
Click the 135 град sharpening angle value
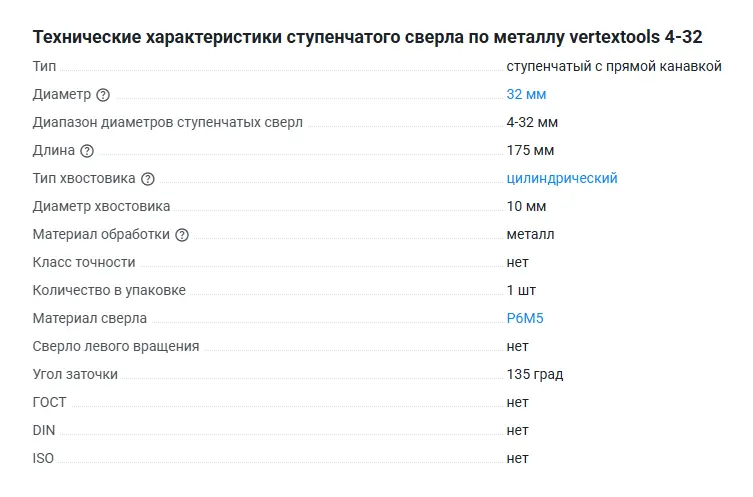(x=535, y=374)
